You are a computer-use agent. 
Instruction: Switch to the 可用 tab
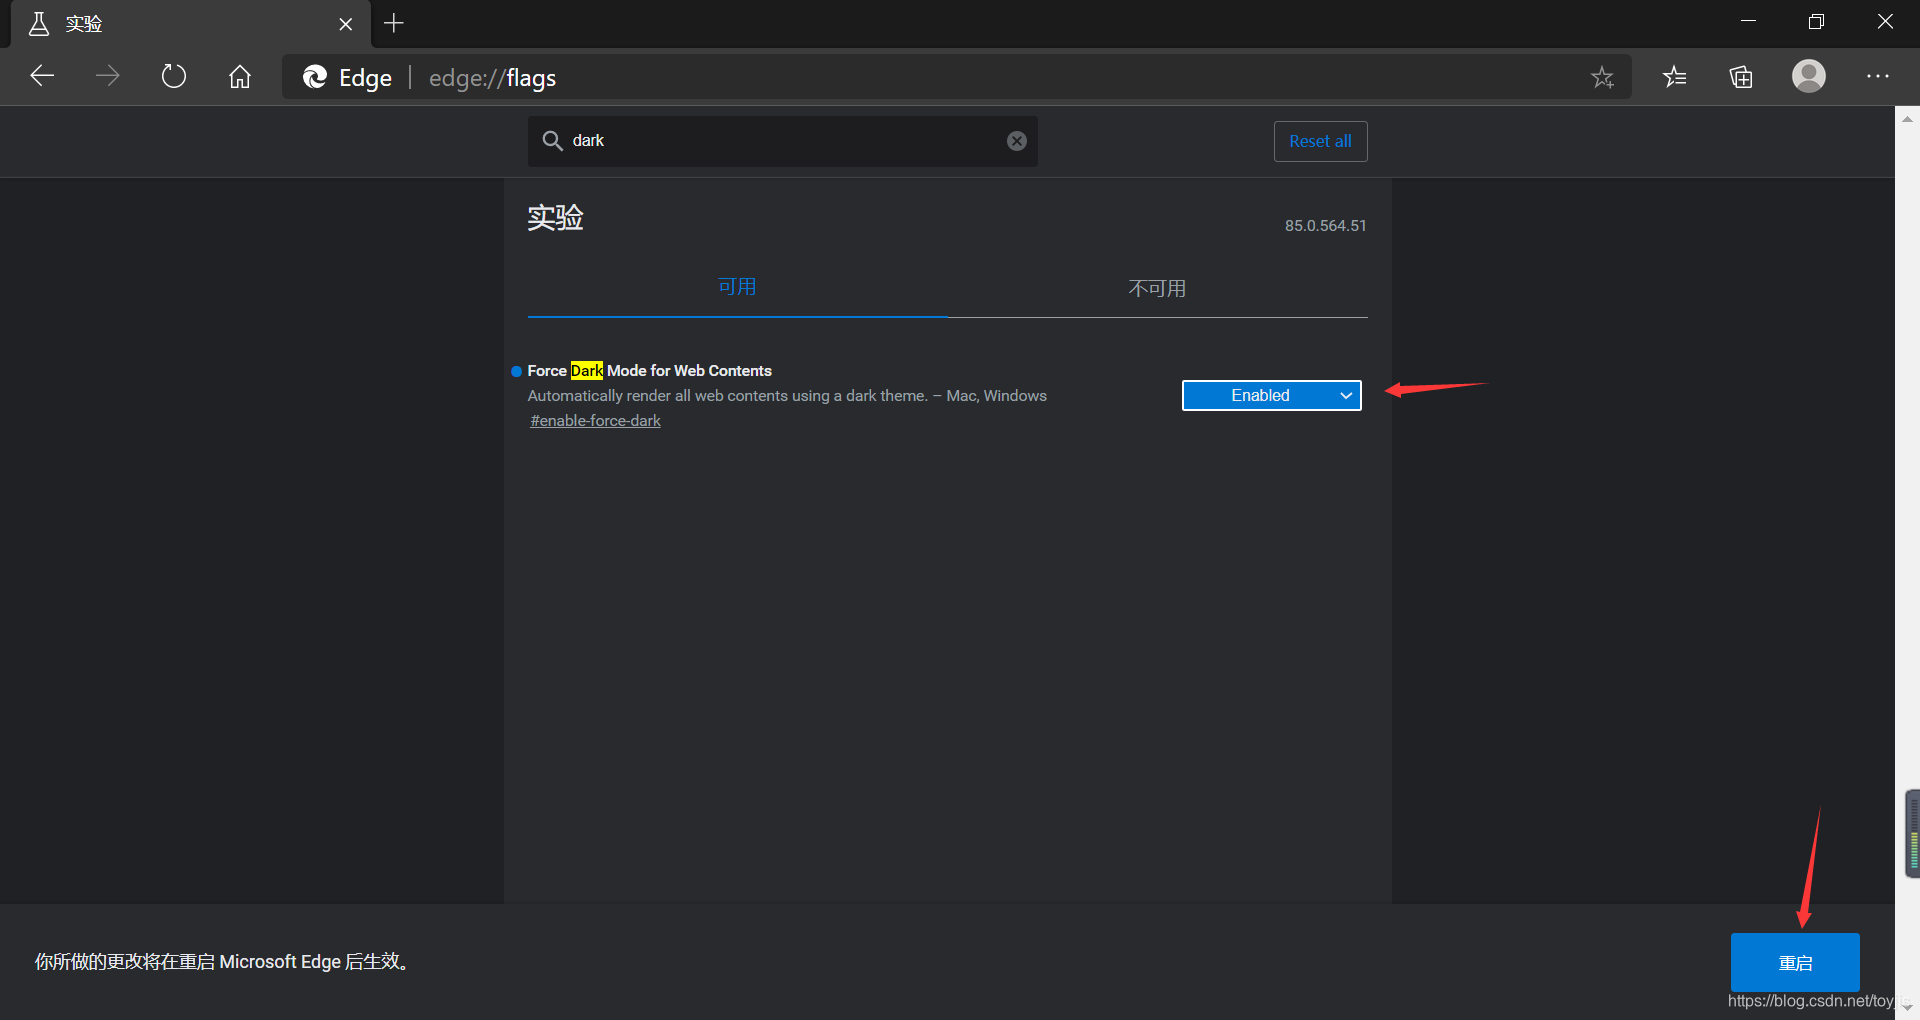click(737, 288)
